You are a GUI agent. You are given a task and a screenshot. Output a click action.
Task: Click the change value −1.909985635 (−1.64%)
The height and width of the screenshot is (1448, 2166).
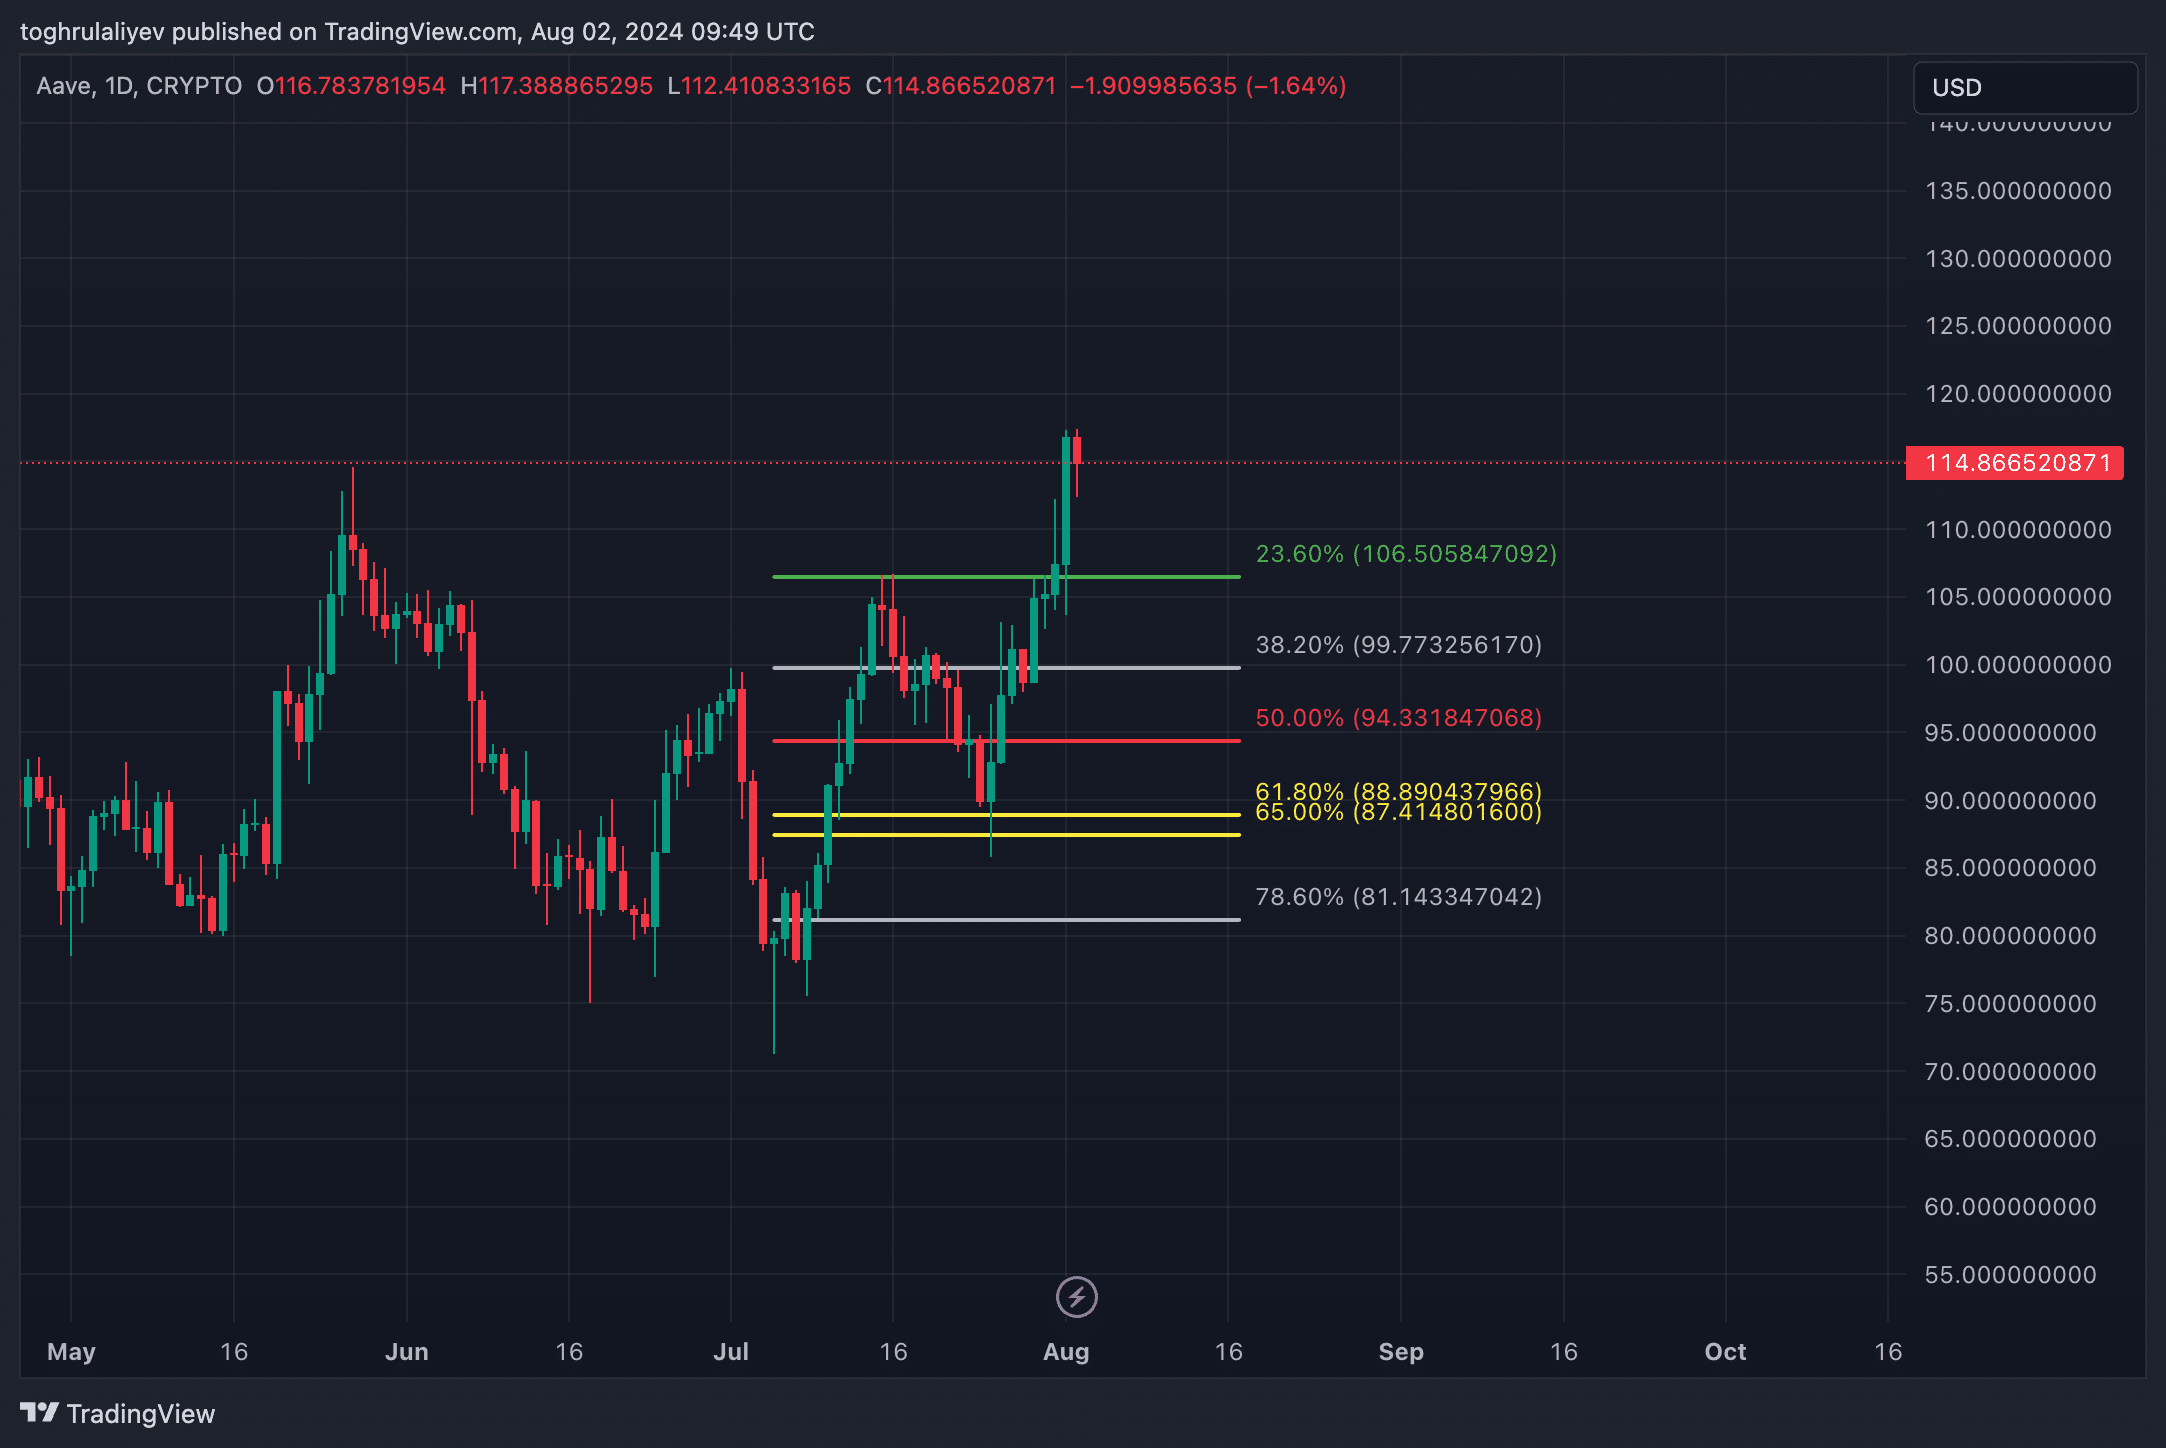click(x=1208, y=86)
